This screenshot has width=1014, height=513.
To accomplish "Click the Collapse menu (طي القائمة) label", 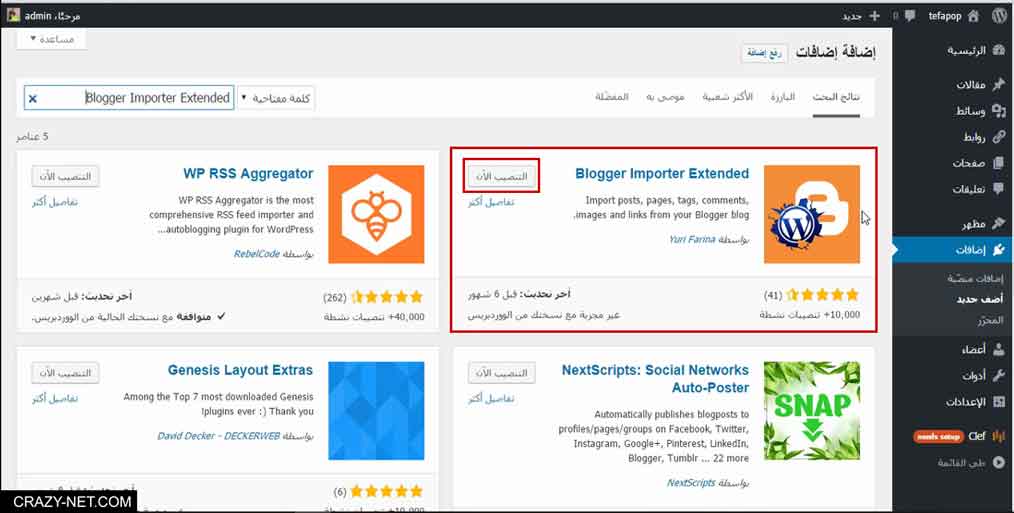I will [x=961, y=463].
